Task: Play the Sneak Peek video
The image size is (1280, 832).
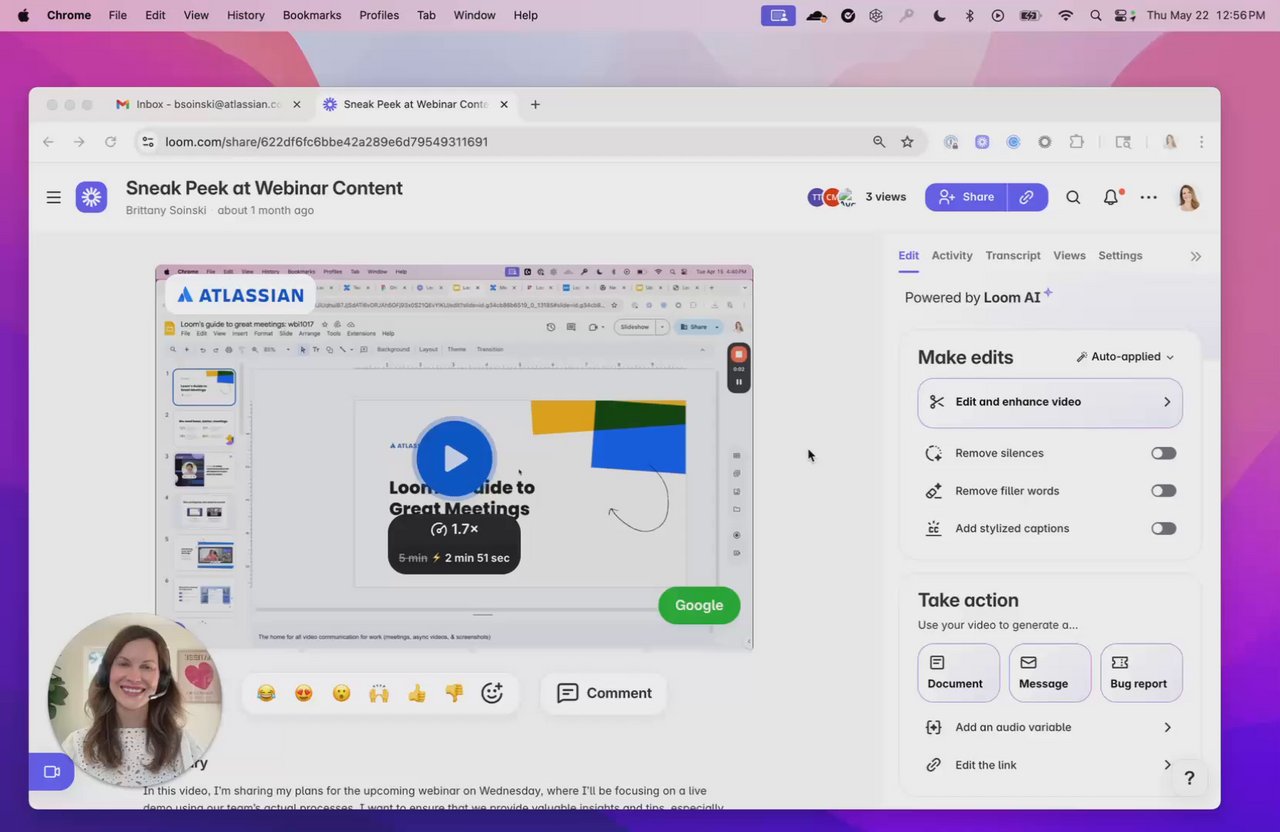Action: (x=455, y=458)
